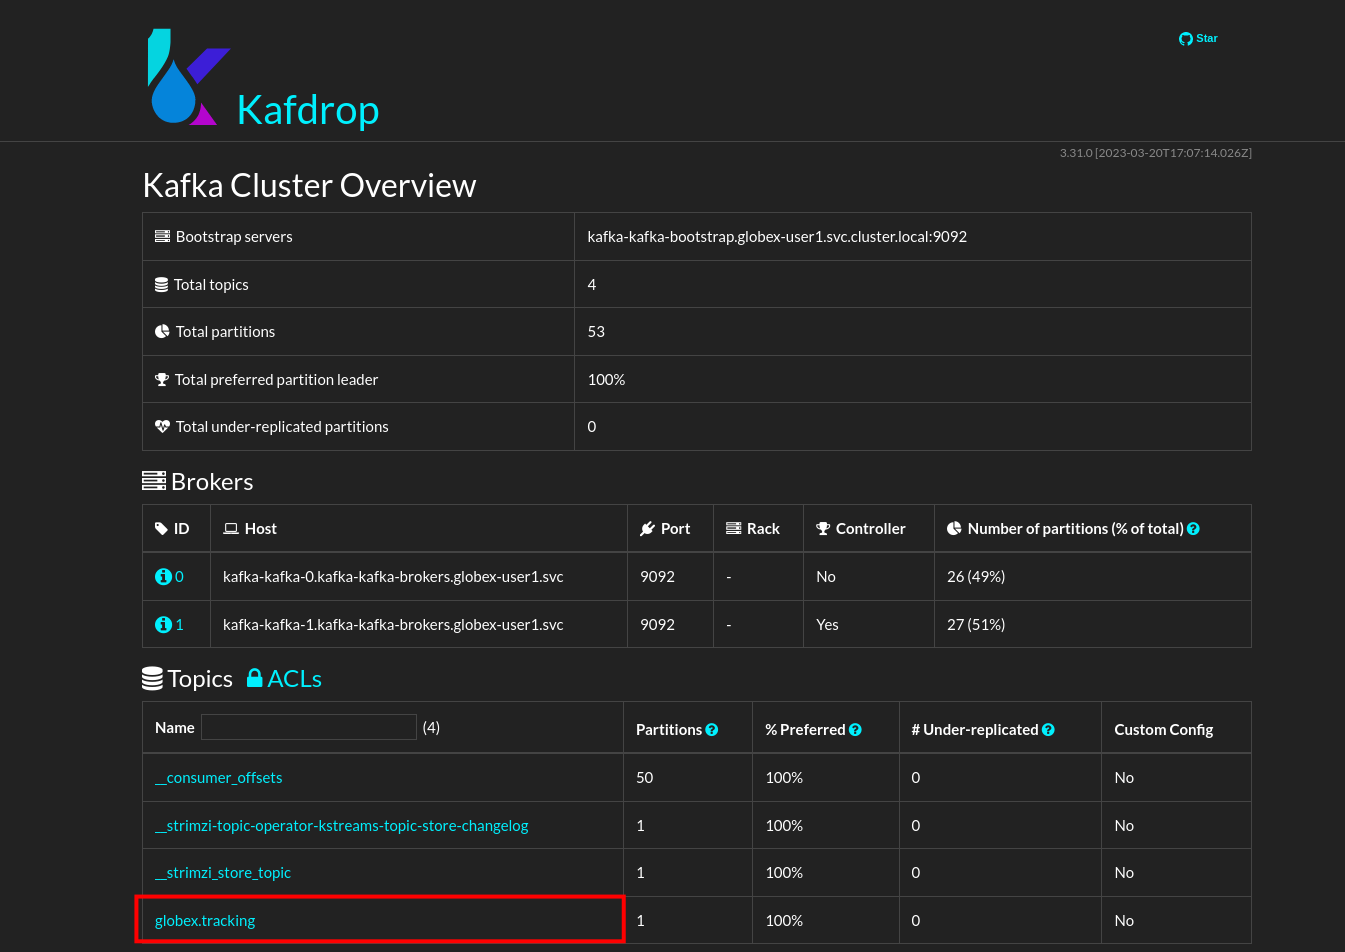
Task: Open broker ID 1 link
Action: [x=179, y=625]
